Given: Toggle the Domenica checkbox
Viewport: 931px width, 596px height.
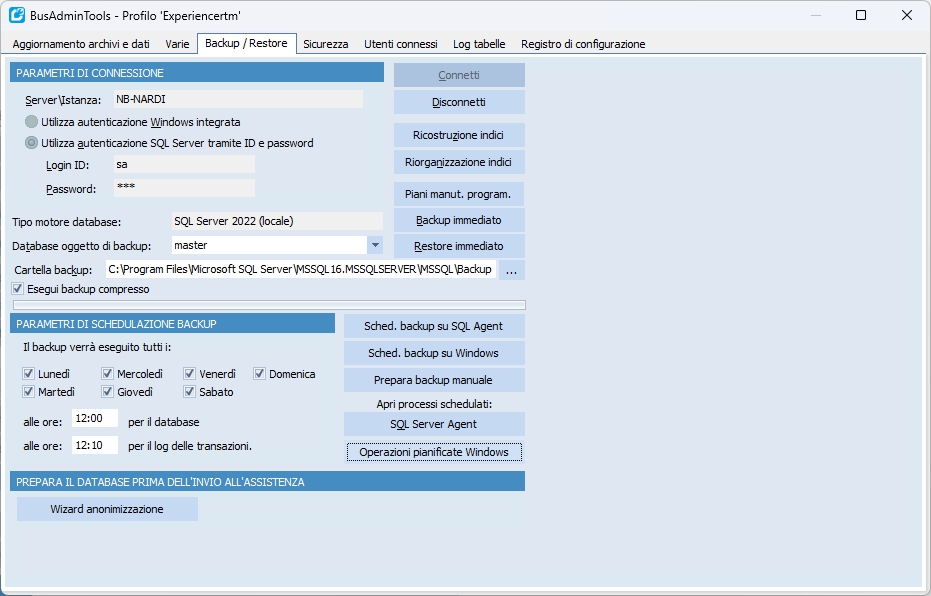Looking at the screenshot, I should 259,373.
